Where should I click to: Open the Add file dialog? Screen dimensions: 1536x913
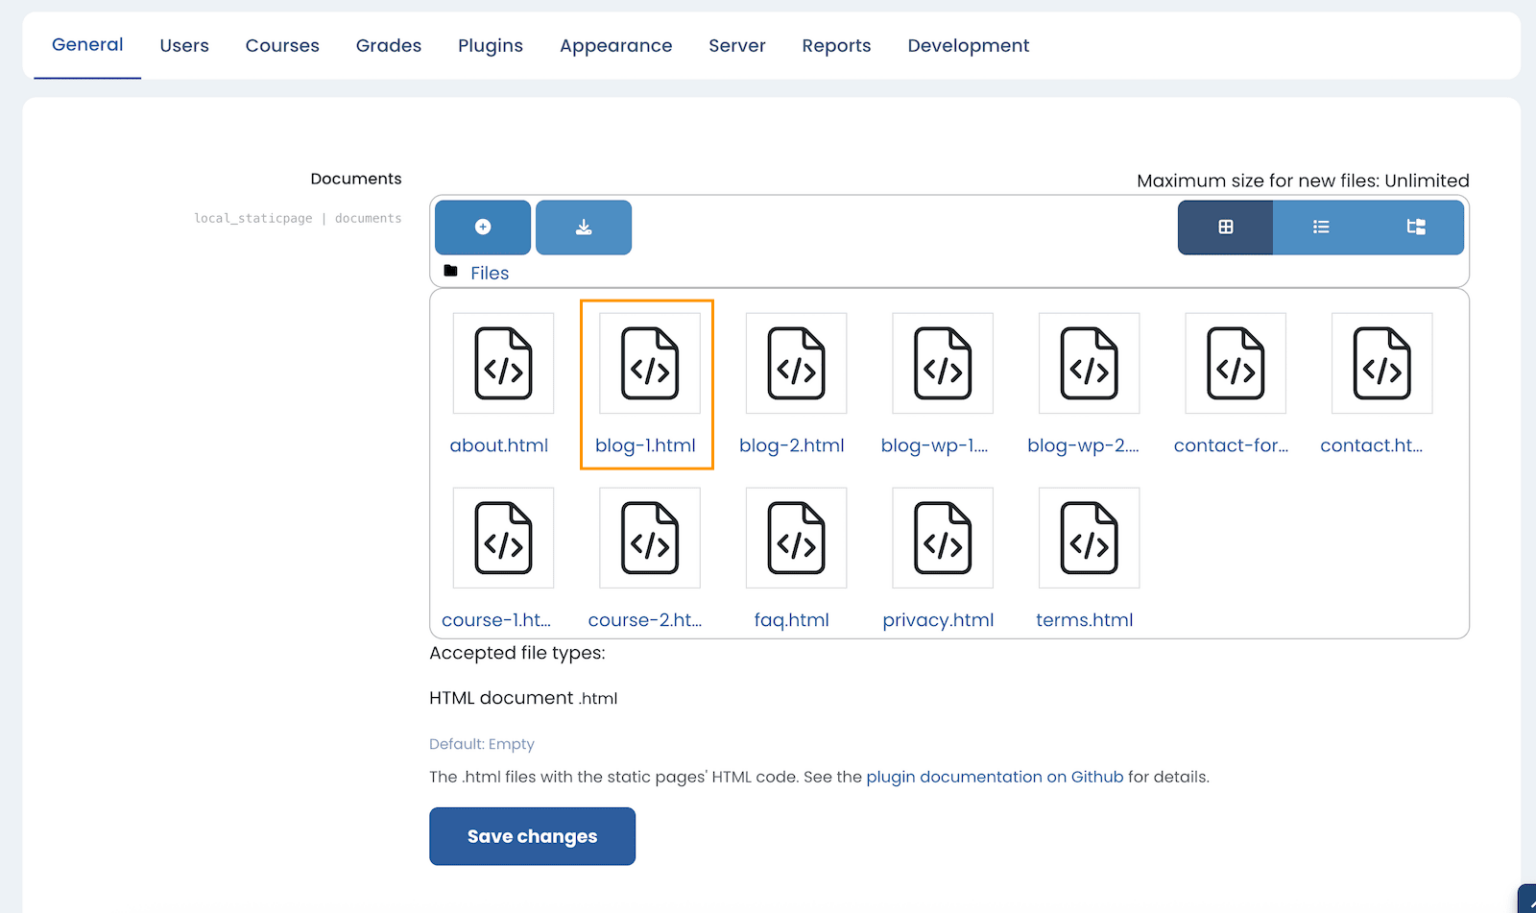(x=482, y=227)
